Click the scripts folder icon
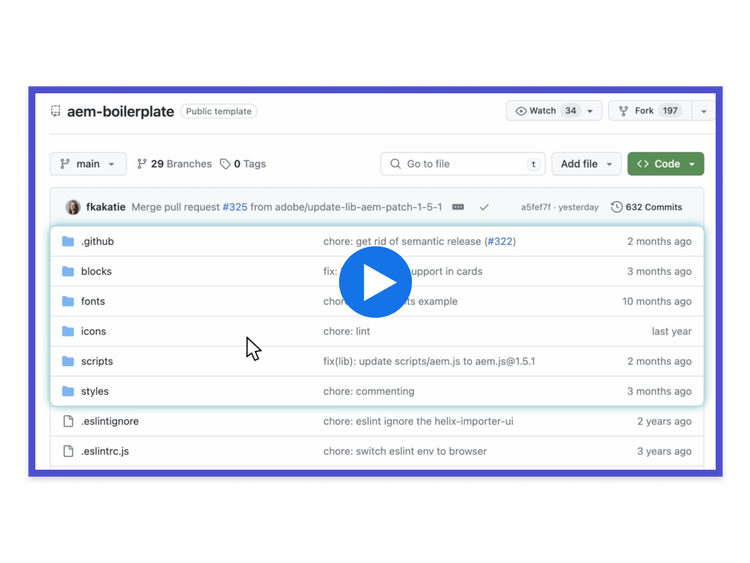 click(68, 361)
